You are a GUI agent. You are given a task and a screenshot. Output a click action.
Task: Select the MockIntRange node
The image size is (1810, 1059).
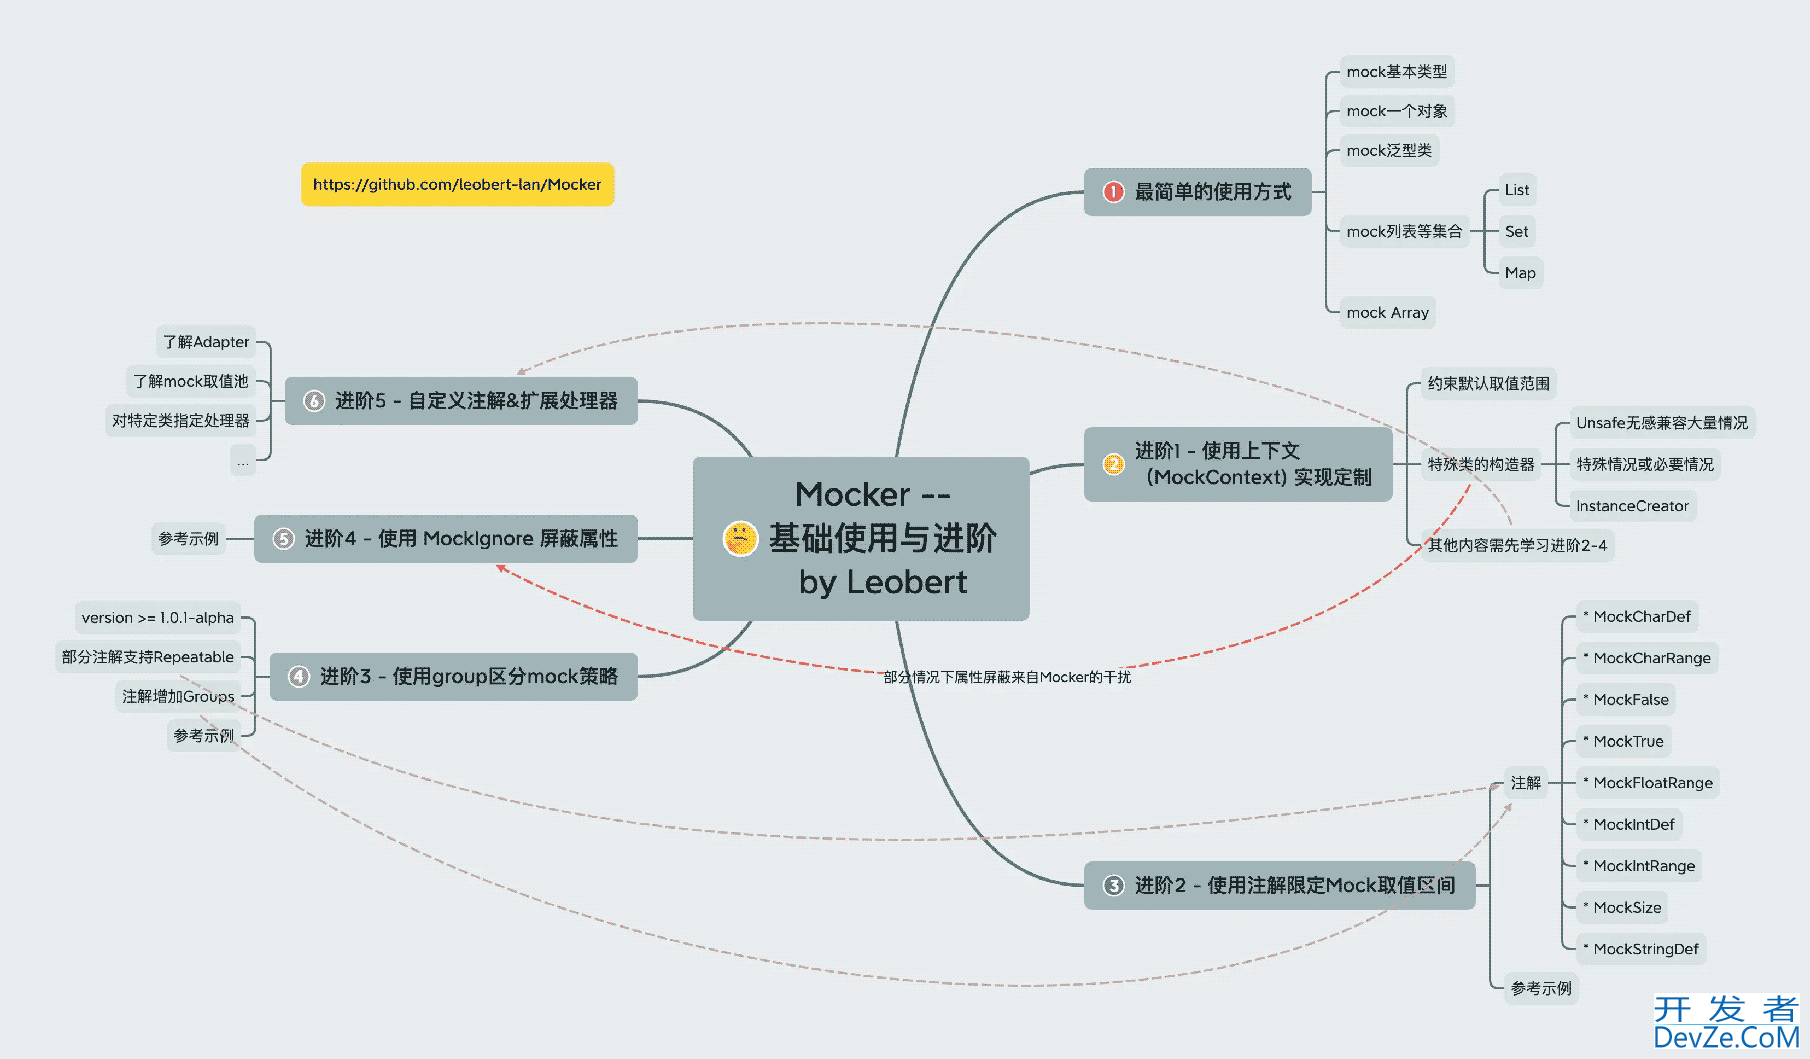1639,866
